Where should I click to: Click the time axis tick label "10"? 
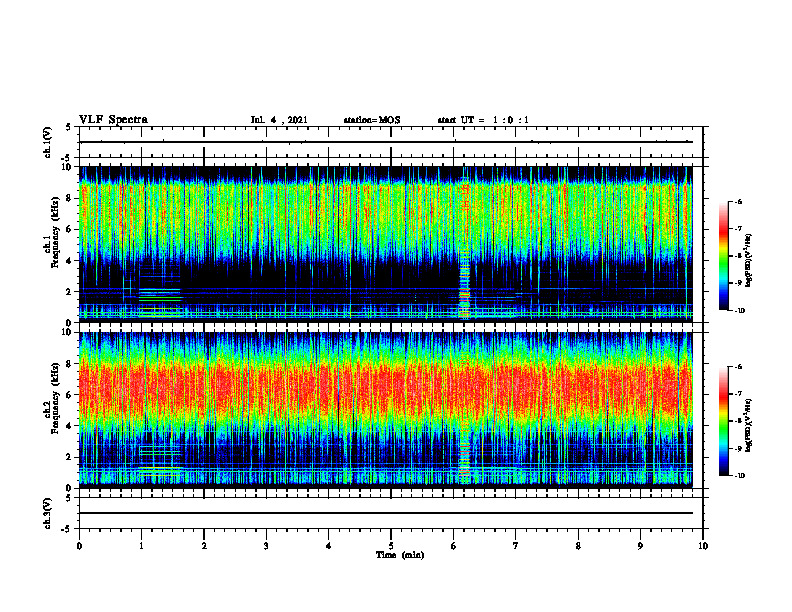pos(703,546)
